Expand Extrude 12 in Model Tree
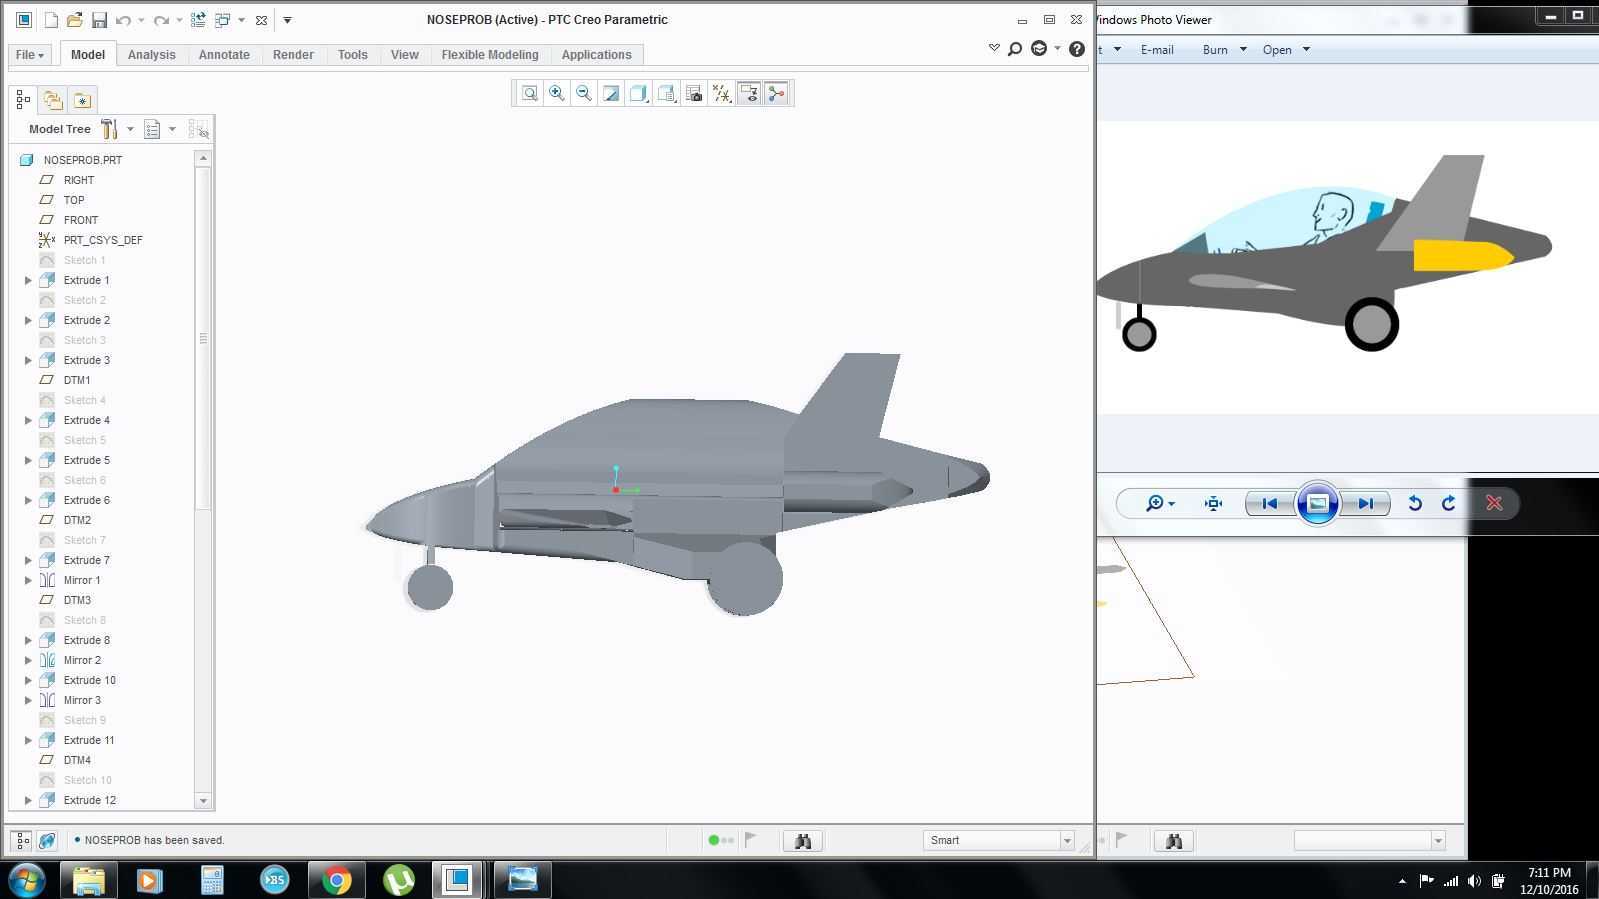This screenshot has height=899, width=1599. pos(28,800)
